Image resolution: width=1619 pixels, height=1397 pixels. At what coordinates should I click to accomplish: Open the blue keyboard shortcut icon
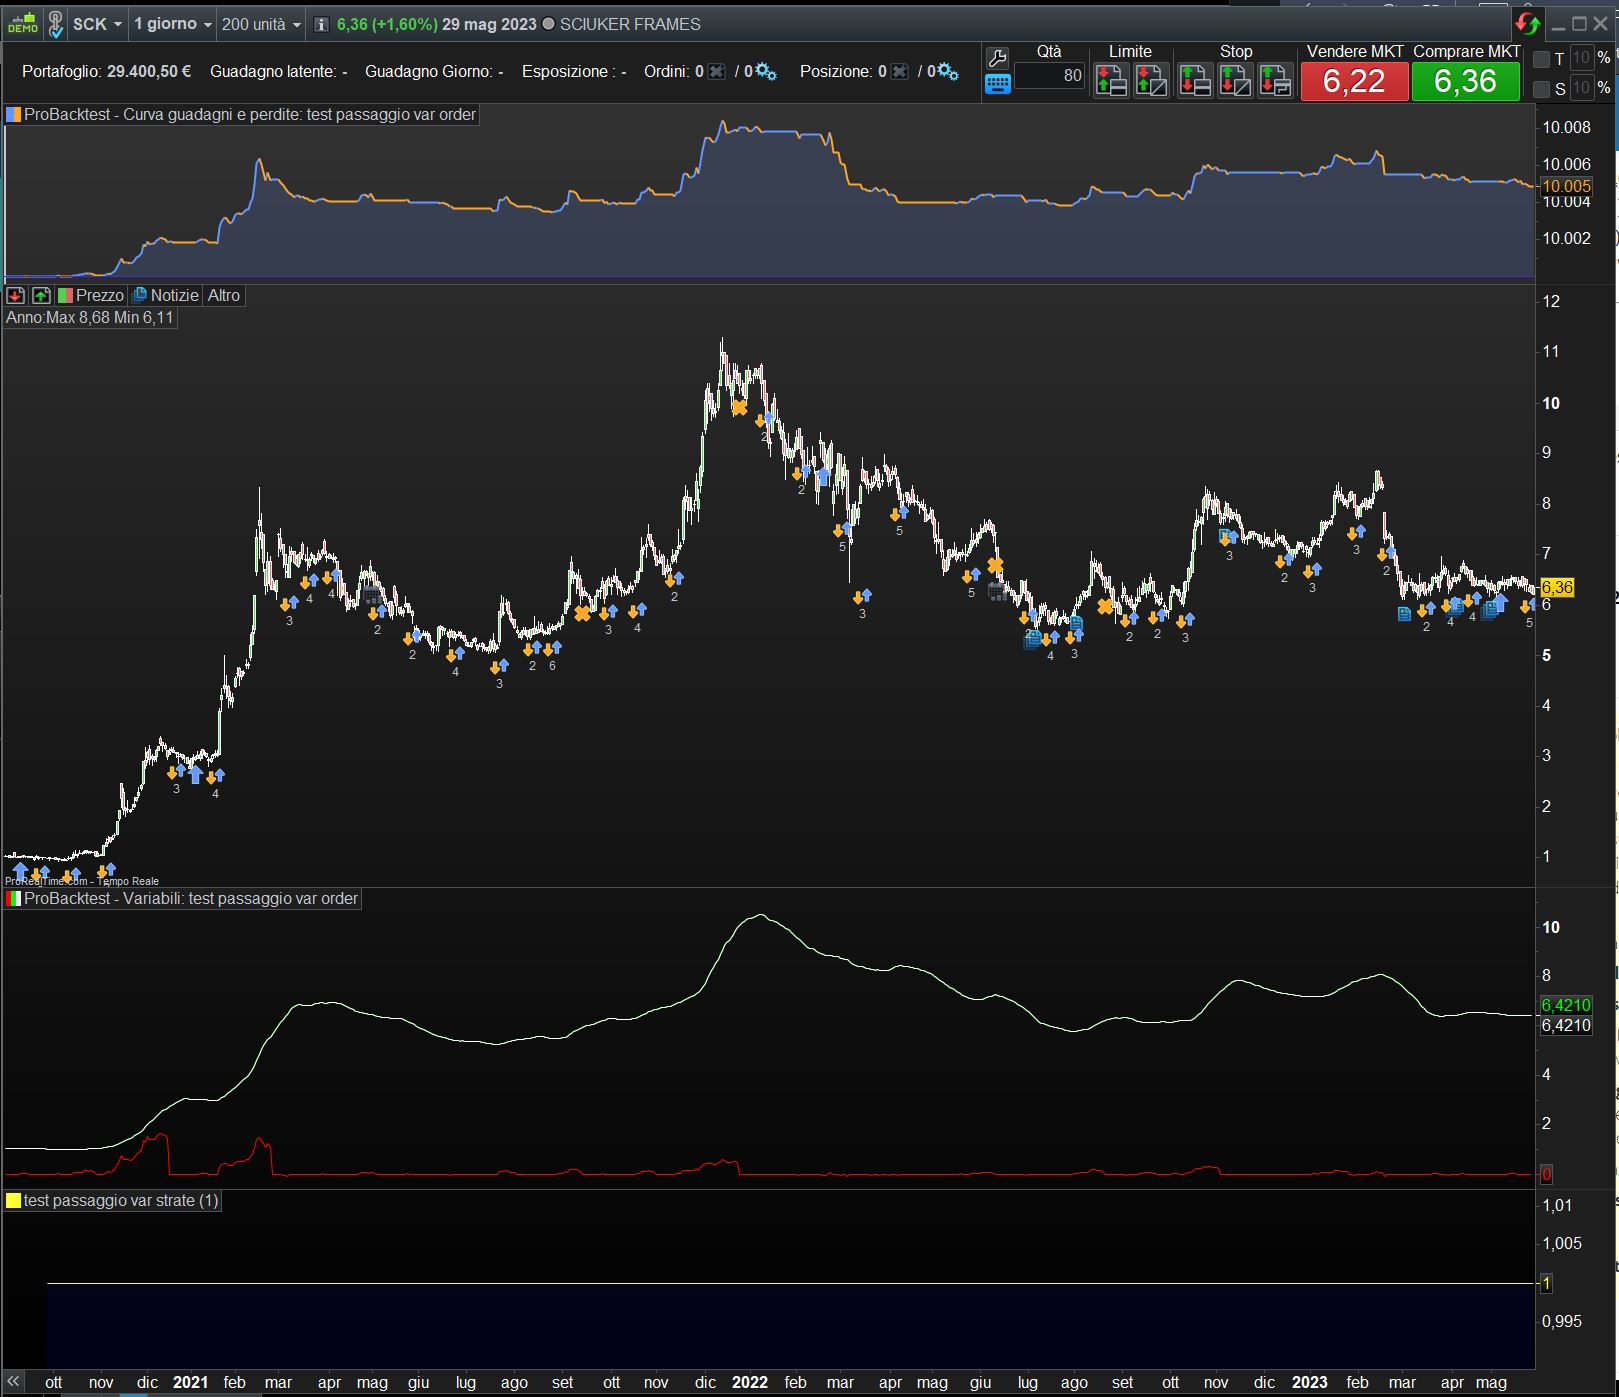coord(997,84)
